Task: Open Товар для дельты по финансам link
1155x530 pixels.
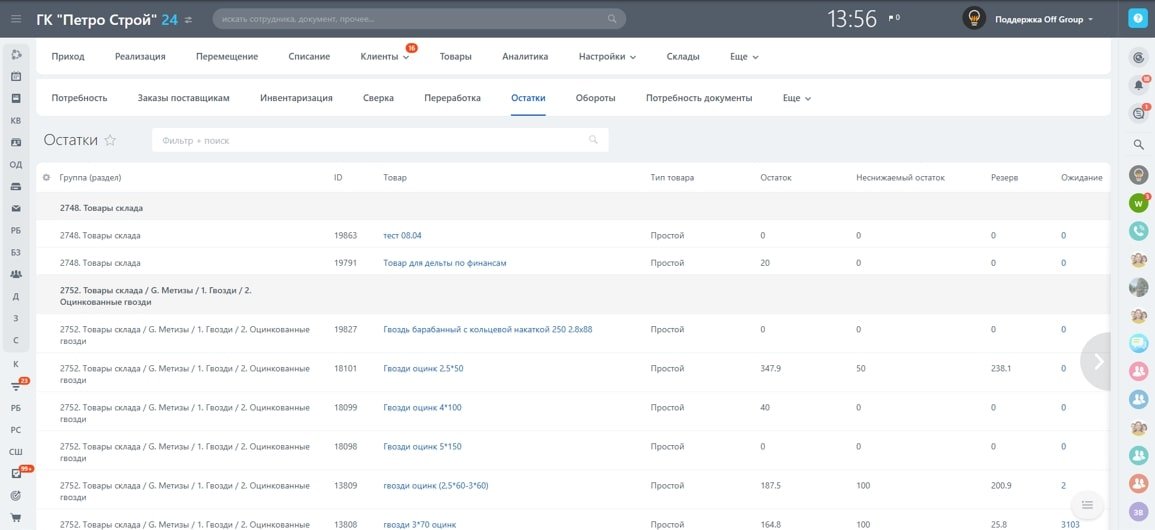Action: 445,263
